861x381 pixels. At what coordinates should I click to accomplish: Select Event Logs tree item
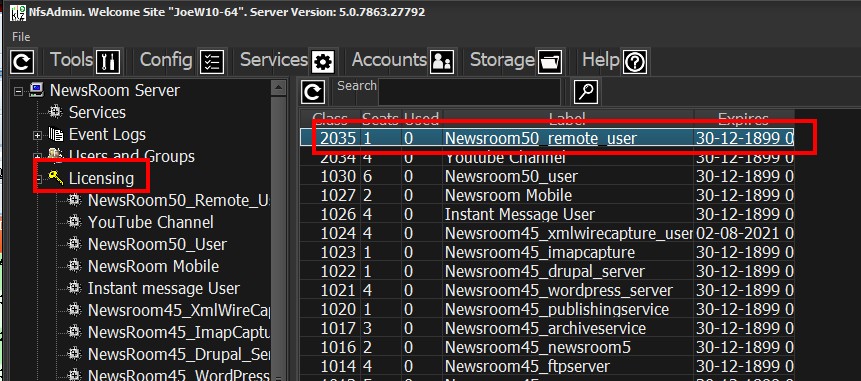tap(107, 135)
